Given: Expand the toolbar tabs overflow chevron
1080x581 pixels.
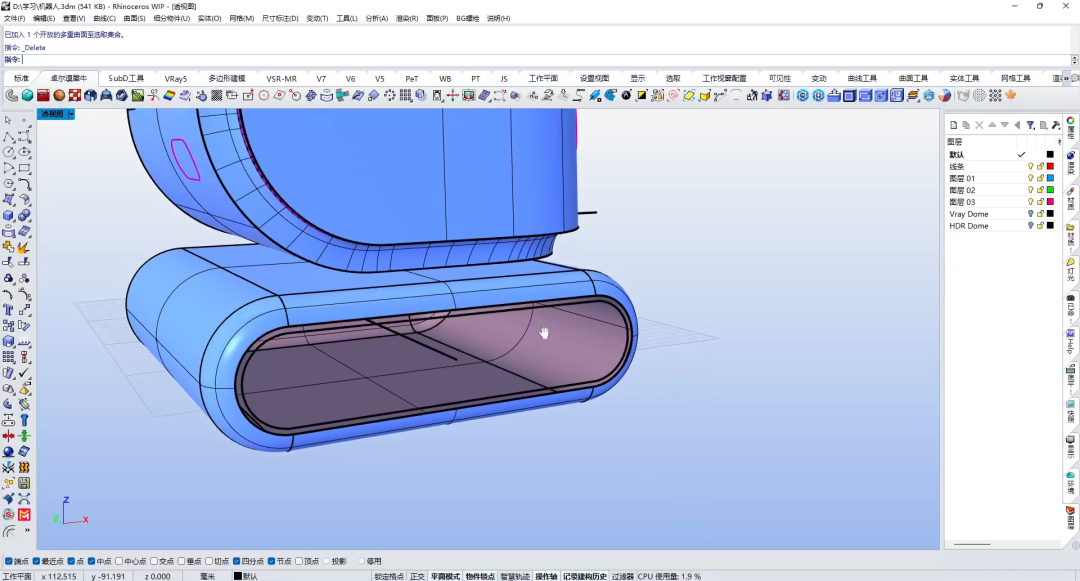Looking at the screenshot, I should [1067, 78].
